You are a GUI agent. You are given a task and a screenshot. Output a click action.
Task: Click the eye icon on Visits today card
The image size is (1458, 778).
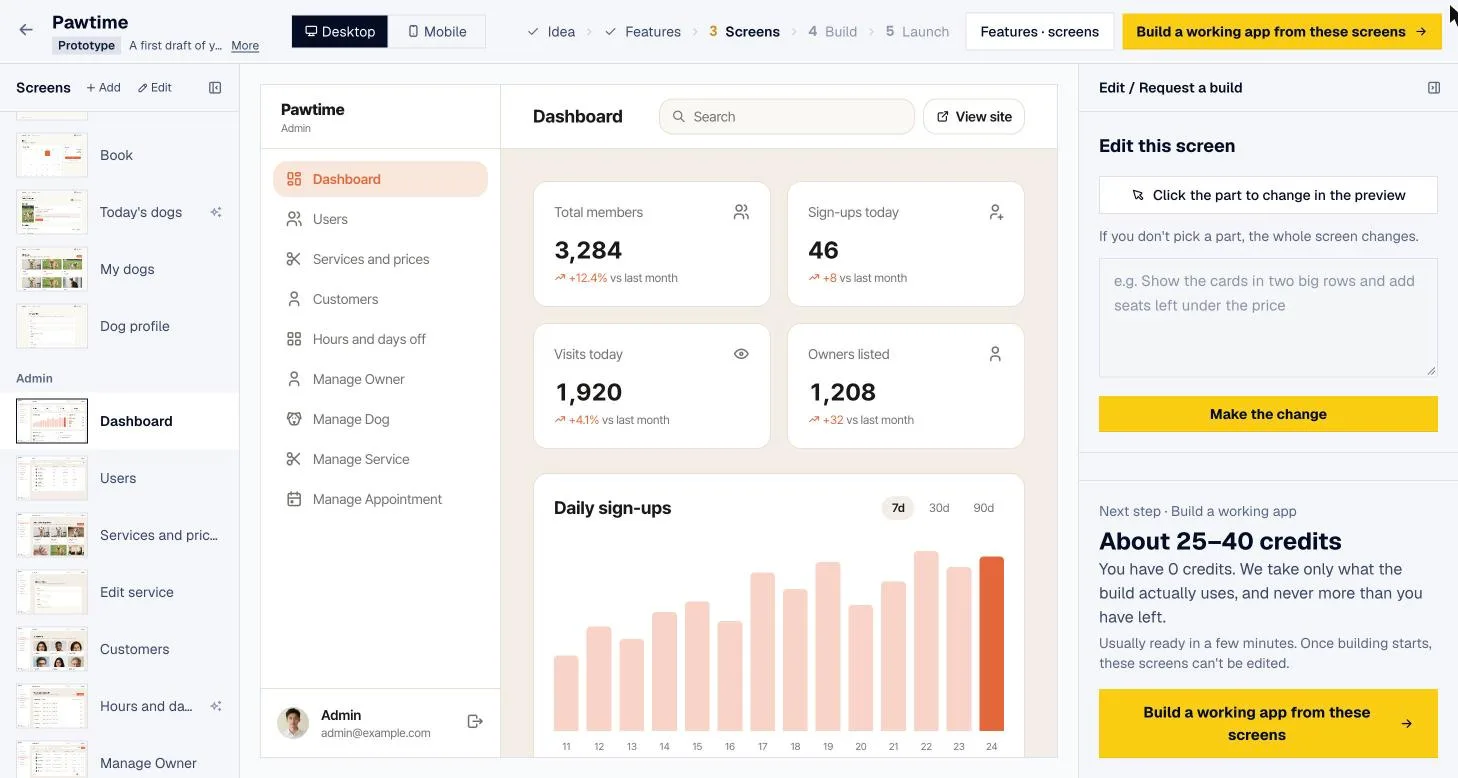[x=741, y=354]
